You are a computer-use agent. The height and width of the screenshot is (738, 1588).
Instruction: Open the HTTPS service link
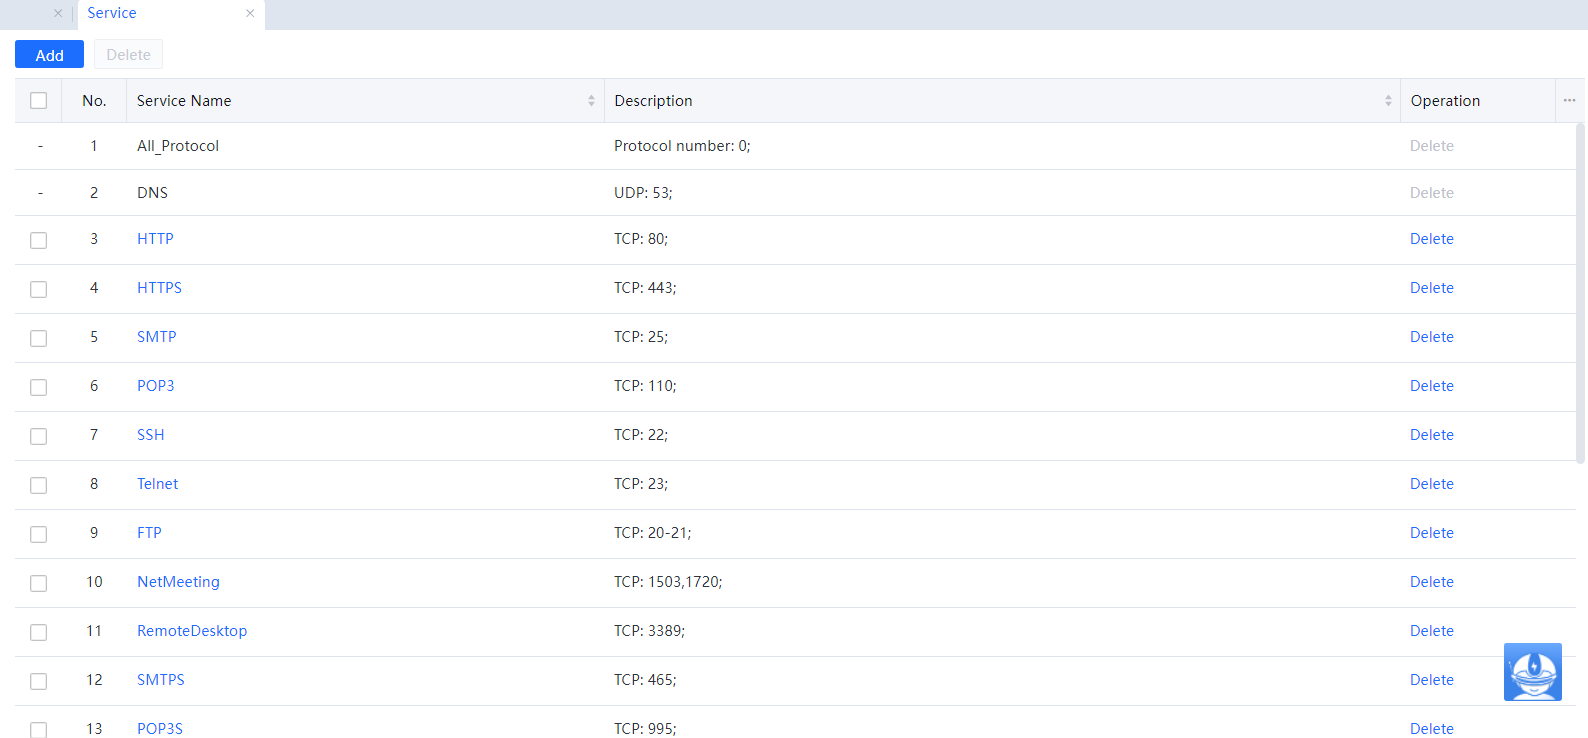coord(159,288)
